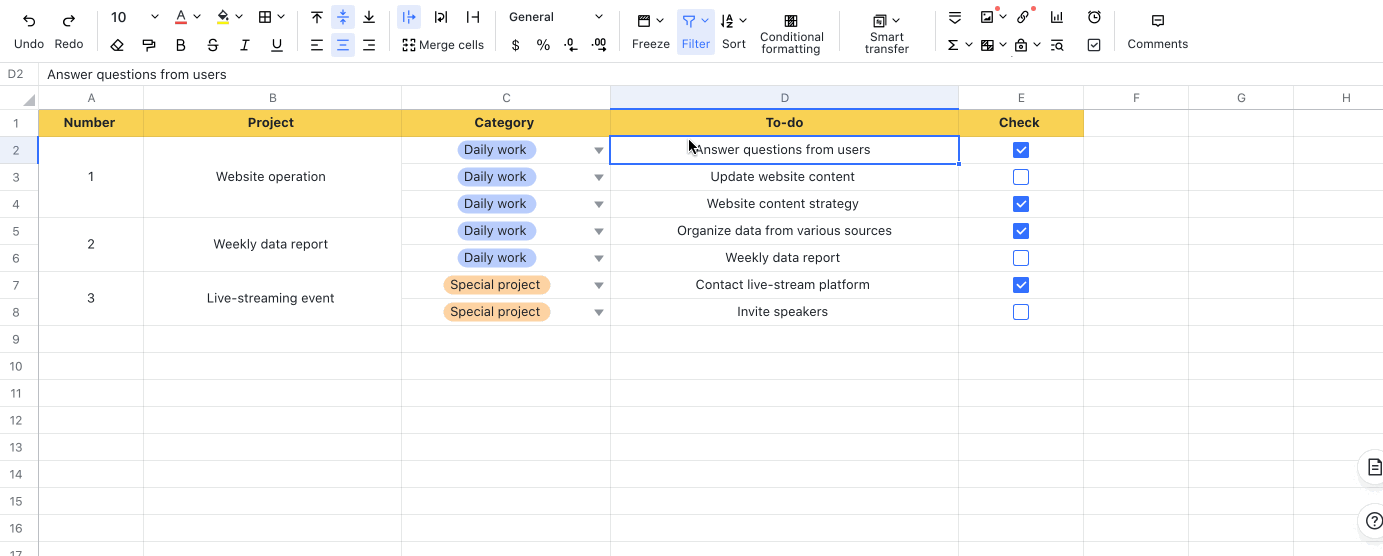
Task: Uncheck the box for Answer questions from users
Action: click(x=1020, y=150)
